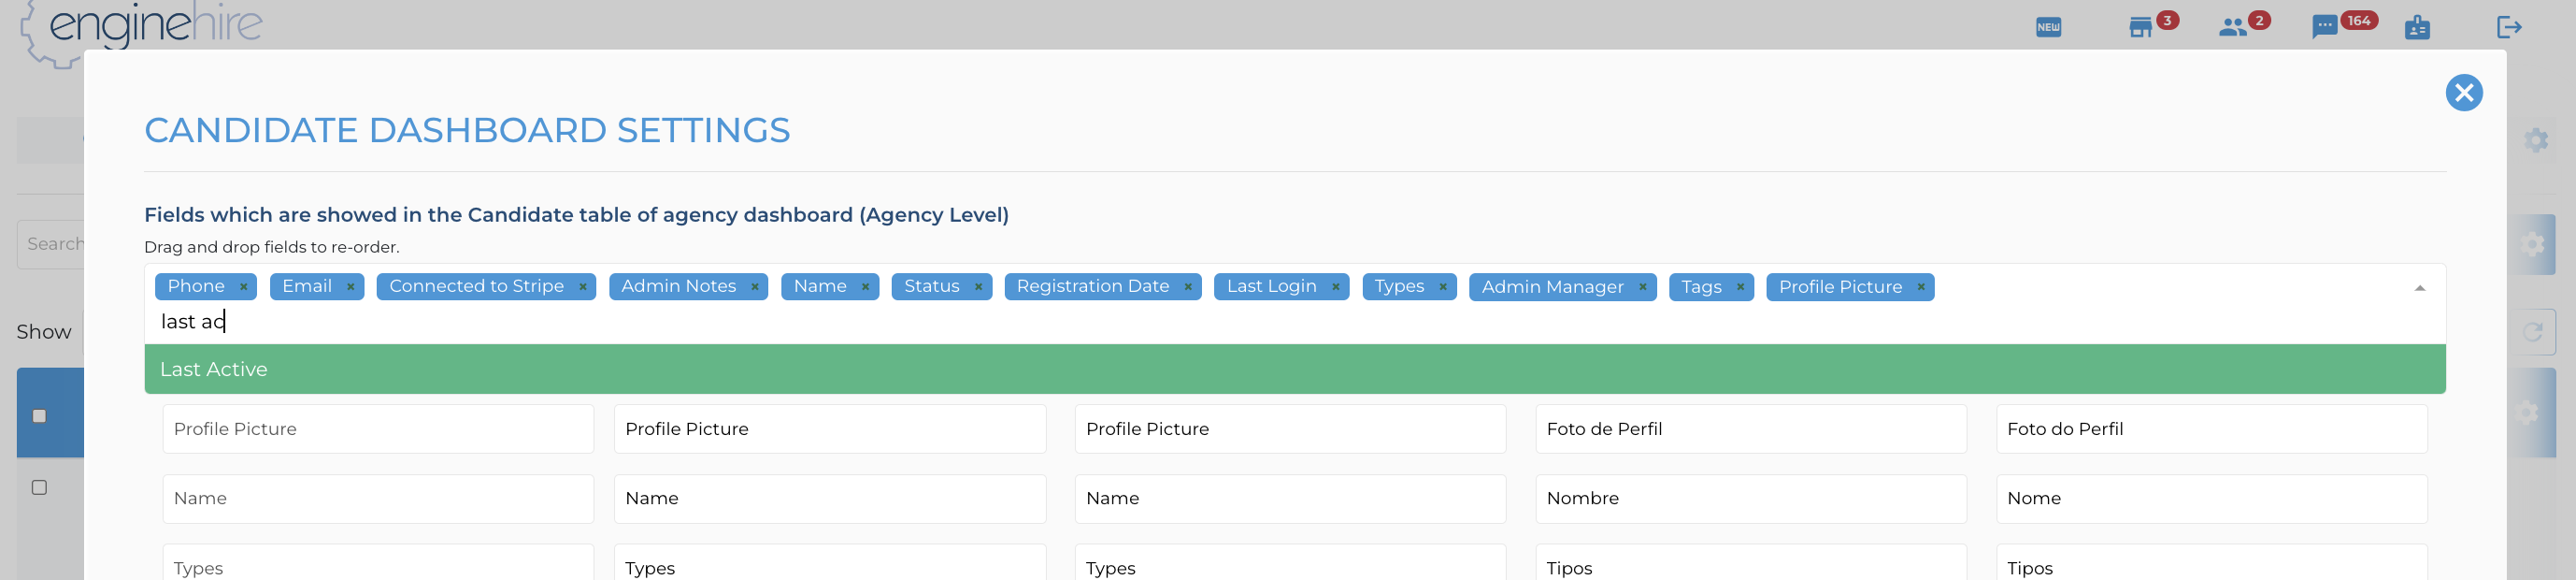Click the Tipos input below Nombre
The width and height of the screenshot is (2576, 580).
click(x=1751, y=563)
